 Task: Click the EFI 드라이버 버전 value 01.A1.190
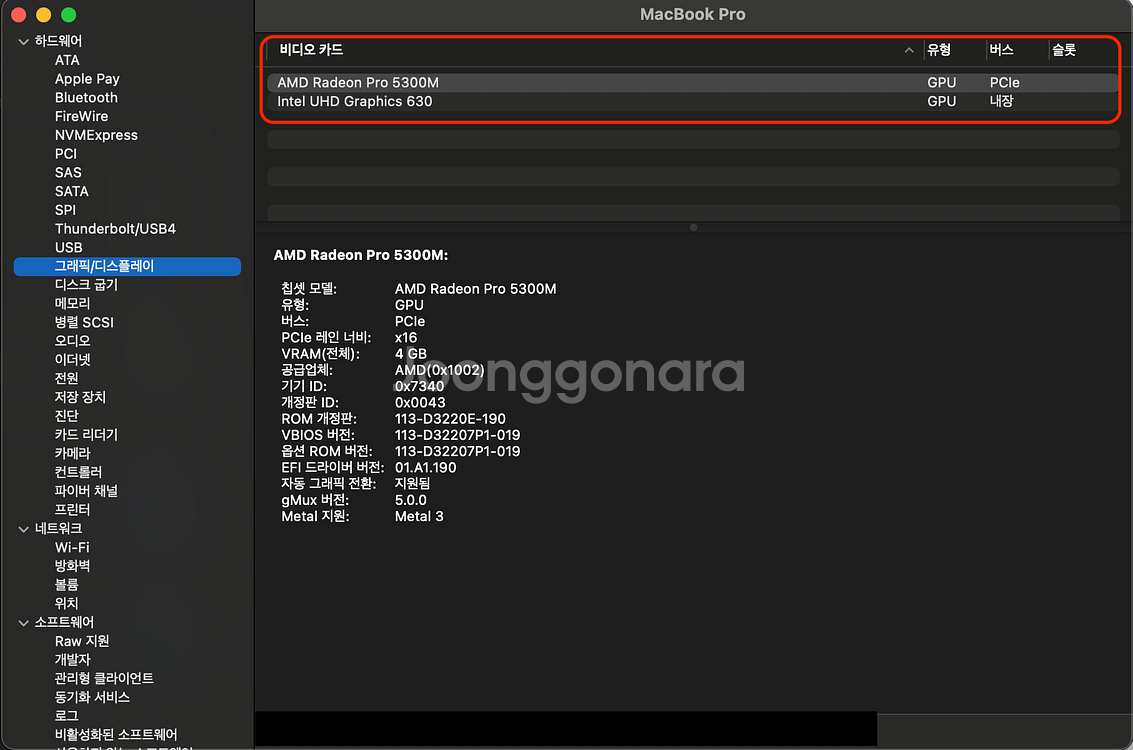(426, 467)
